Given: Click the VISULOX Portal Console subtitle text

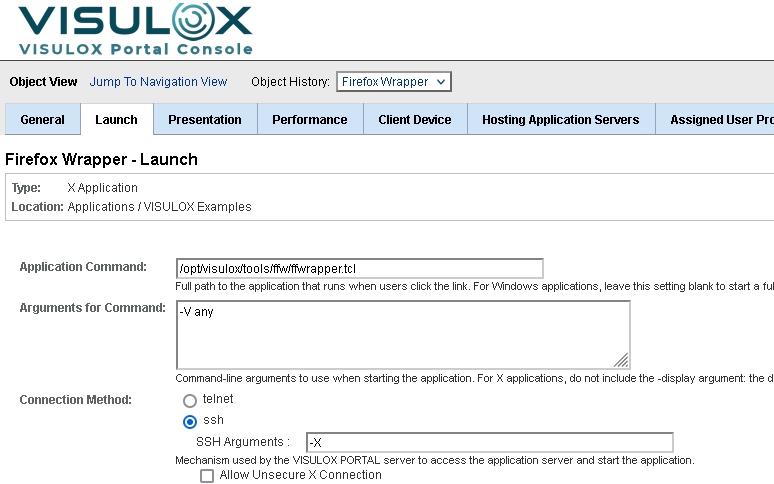Looking at the screenshot, I should (x=135, y=49).
